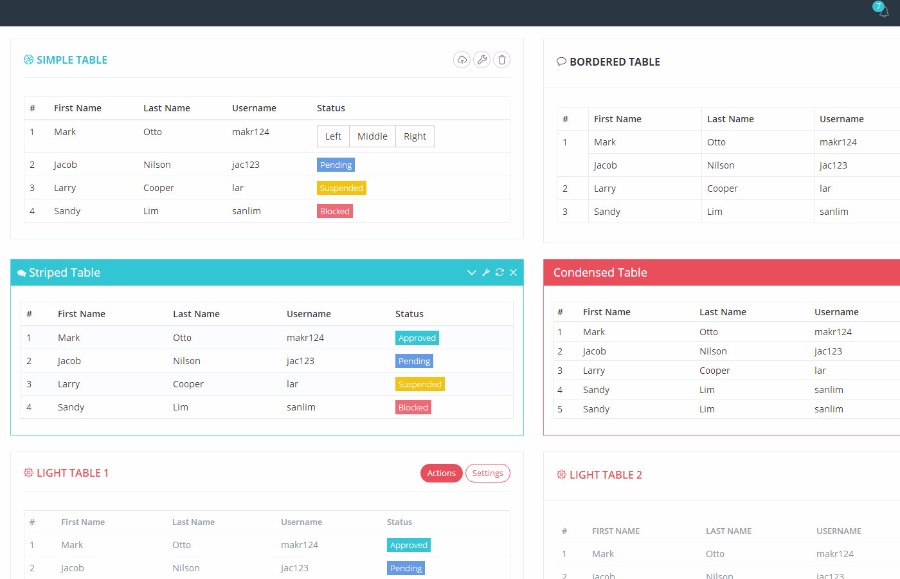
Task: Click the Approved badge in Striped Table
Action: coord(417,338)
